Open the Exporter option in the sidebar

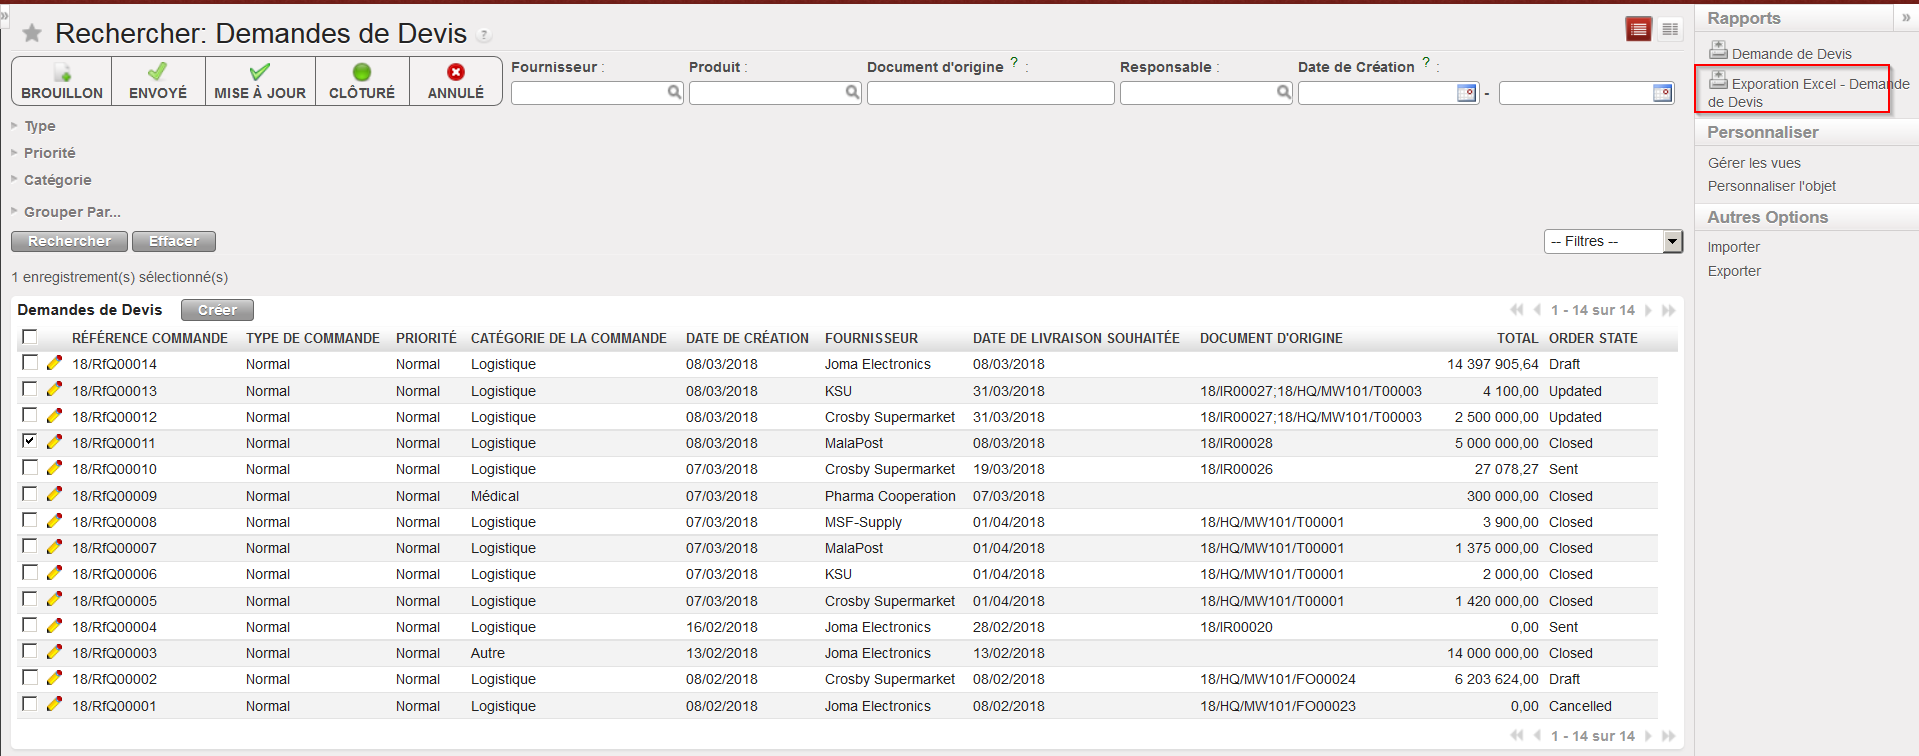pos(1734,271)
